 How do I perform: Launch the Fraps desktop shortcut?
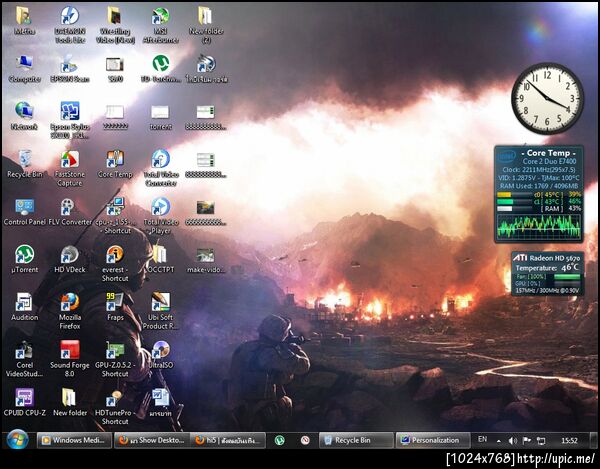point(115,307)
